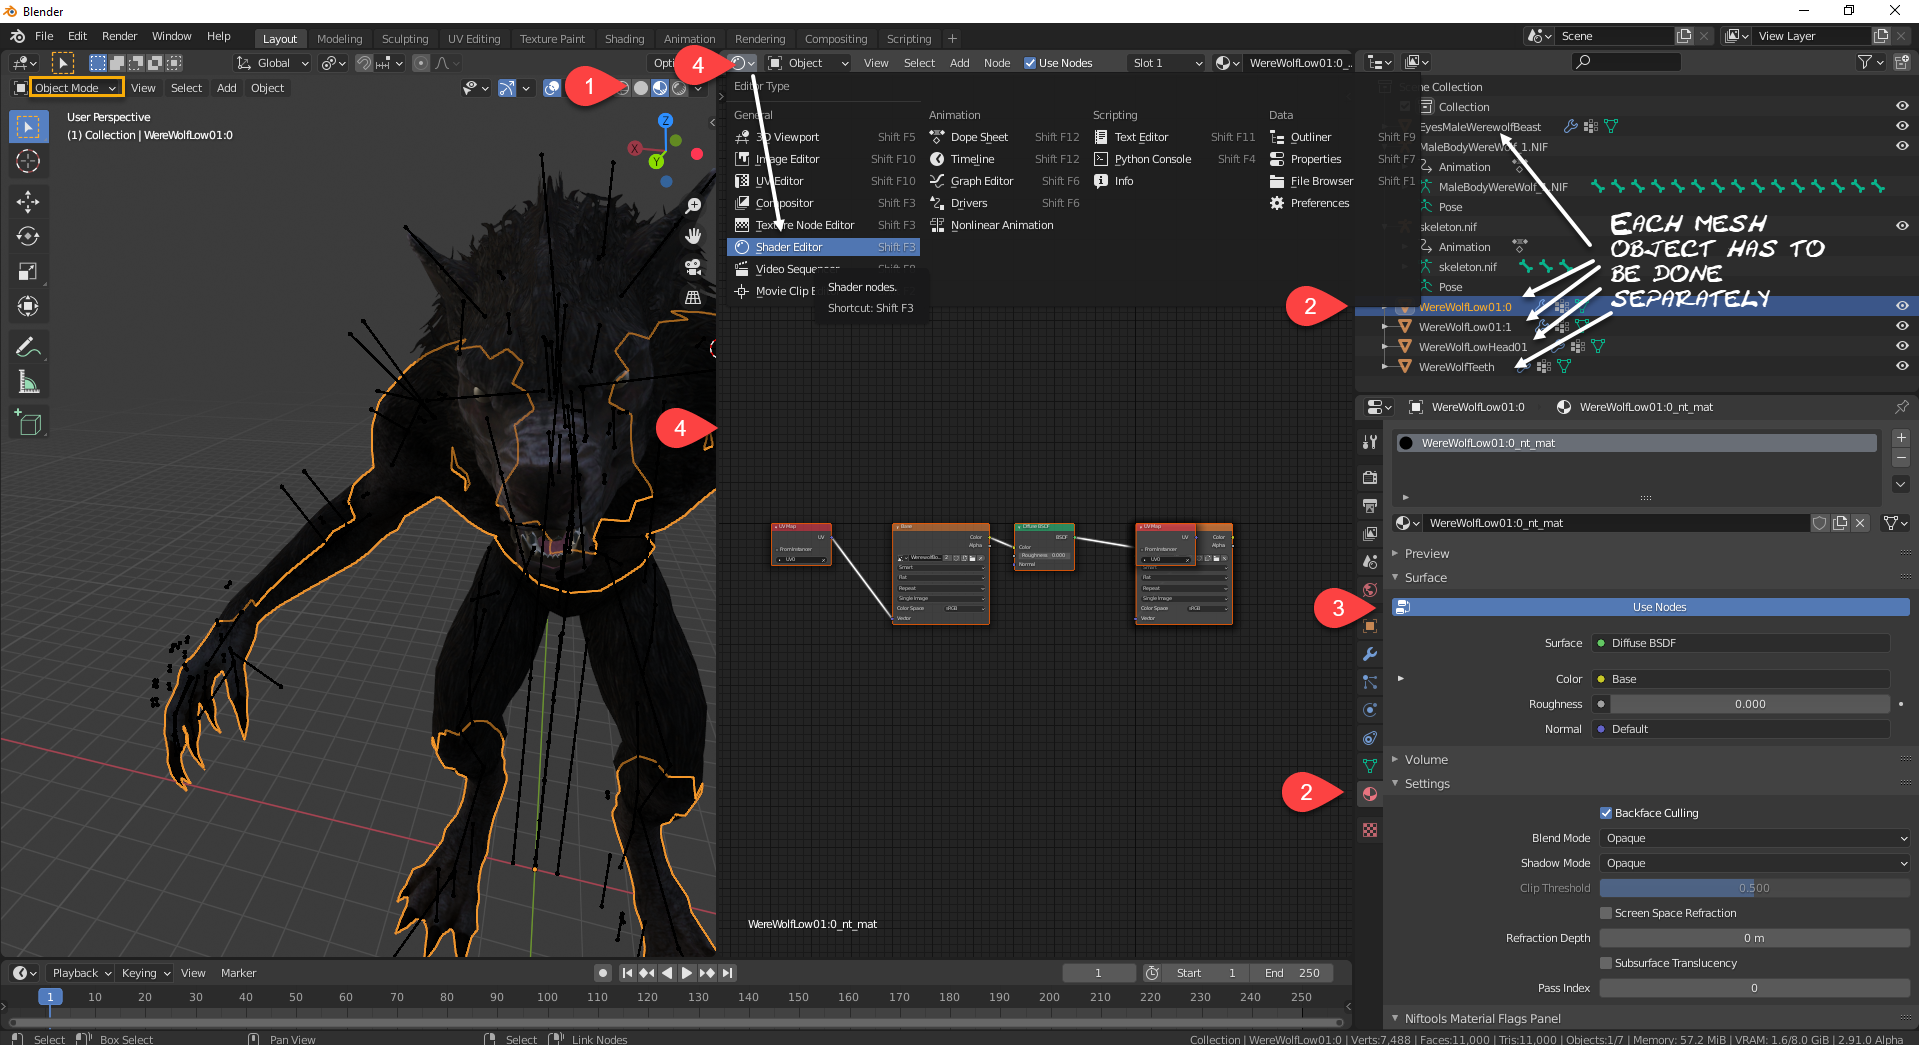Select the Move tool in the viewport toolbar
The width and height of the screenshot is (1919, 1045).
click(x=28, y=202)
